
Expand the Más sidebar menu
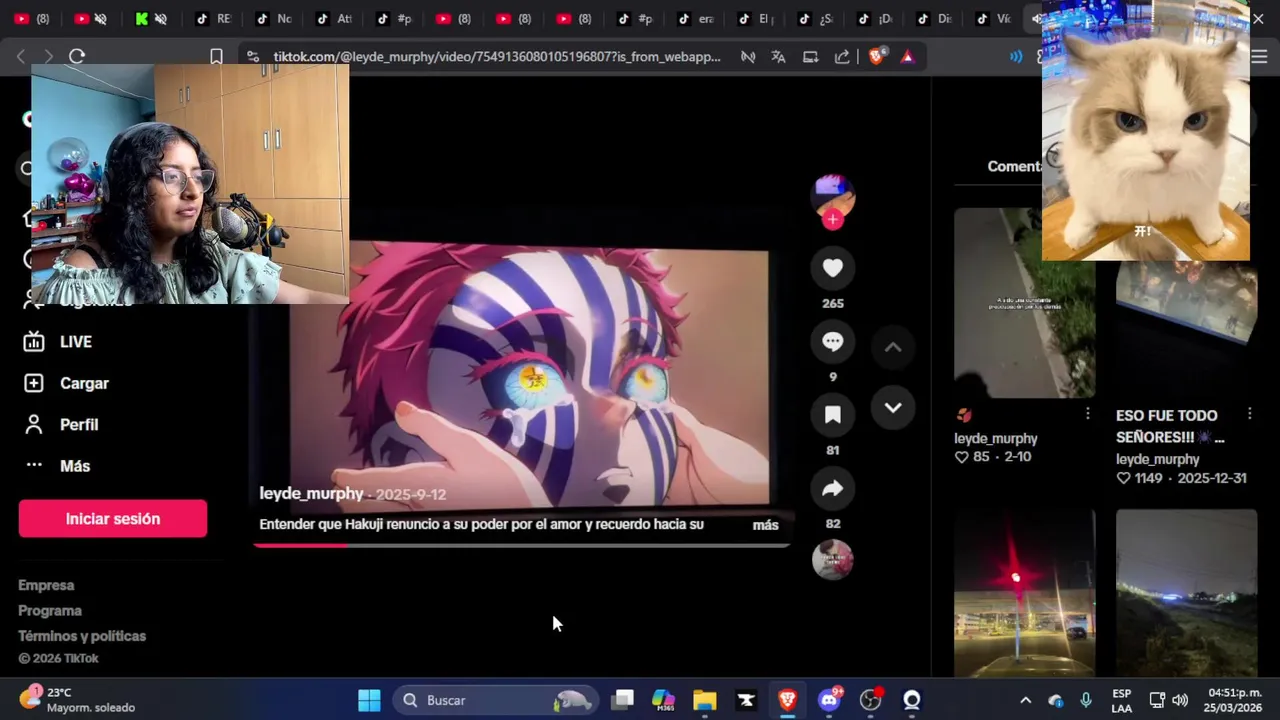75,466
